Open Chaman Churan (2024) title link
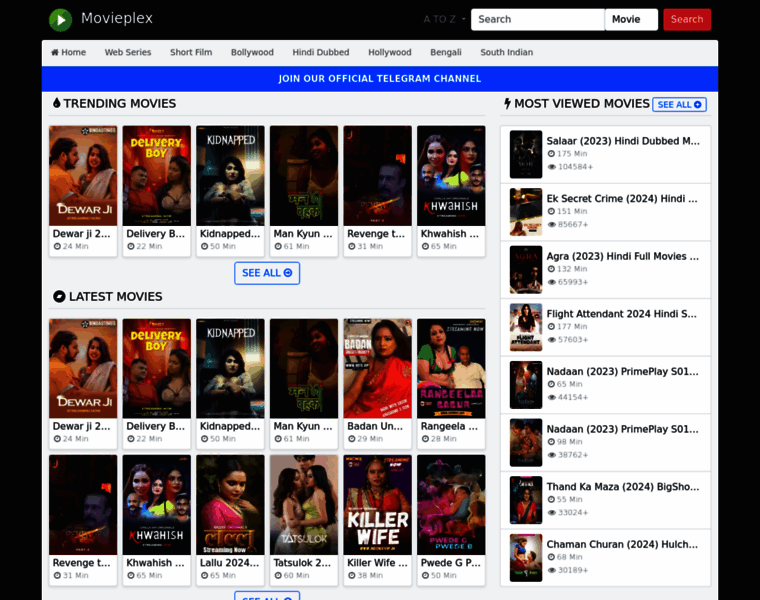The width and height of the screenshot is (760, 600). click(622, 545)
